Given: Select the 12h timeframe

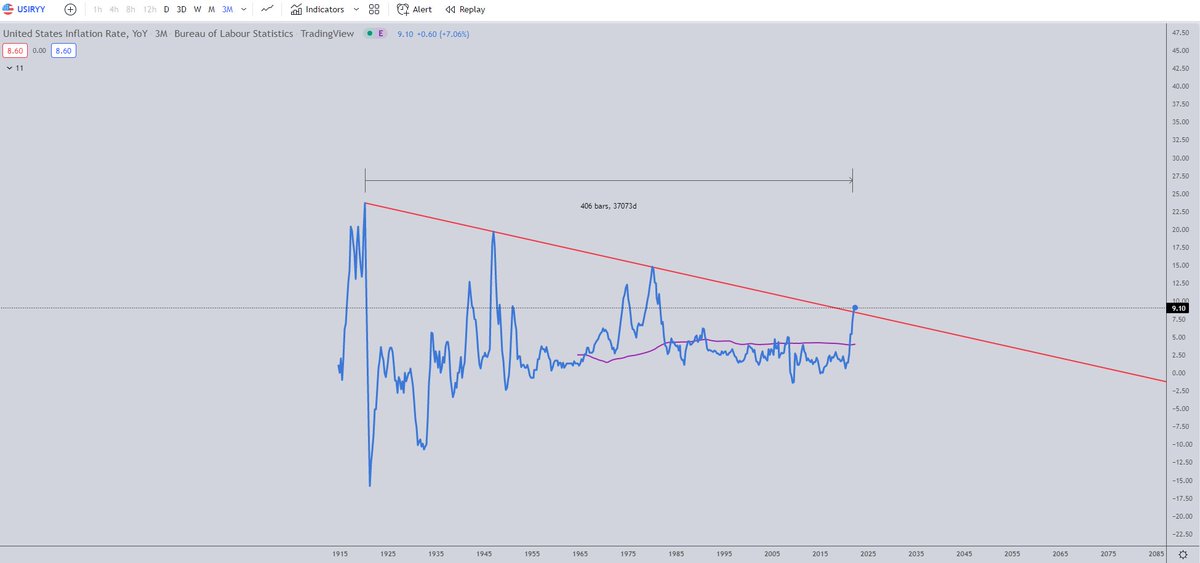Looking at the screenshot, I should tap(150, 9).
